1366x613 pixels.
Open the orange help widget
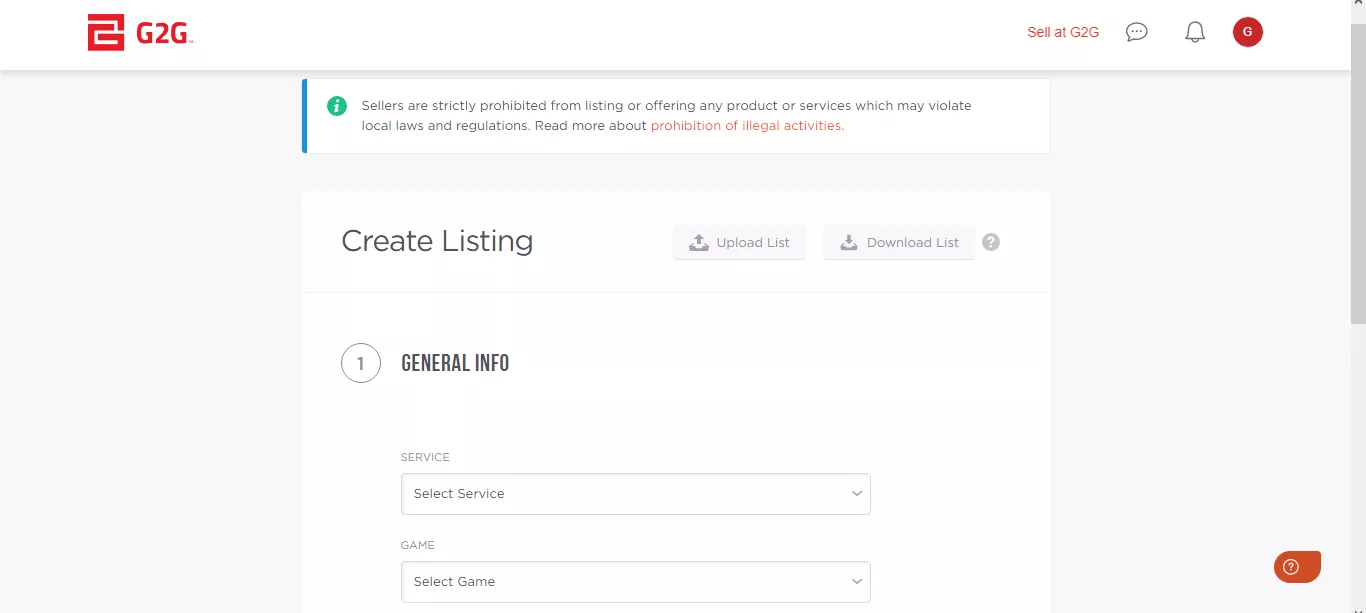(1297, 567)
